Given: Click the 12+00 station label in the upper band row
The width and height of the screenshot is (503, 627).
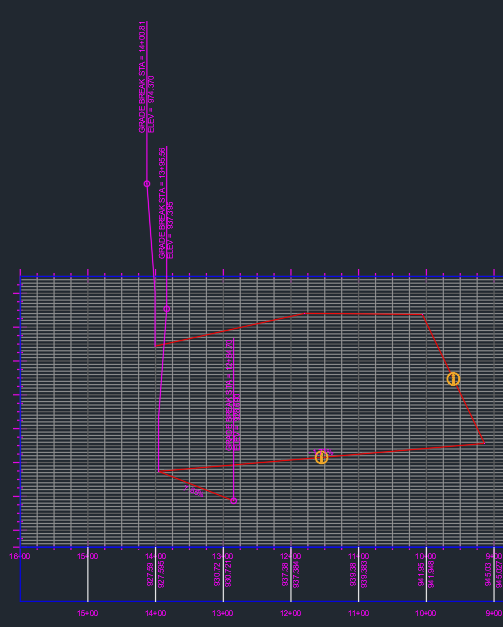Looking at the screenshot, I should point(291,556).
